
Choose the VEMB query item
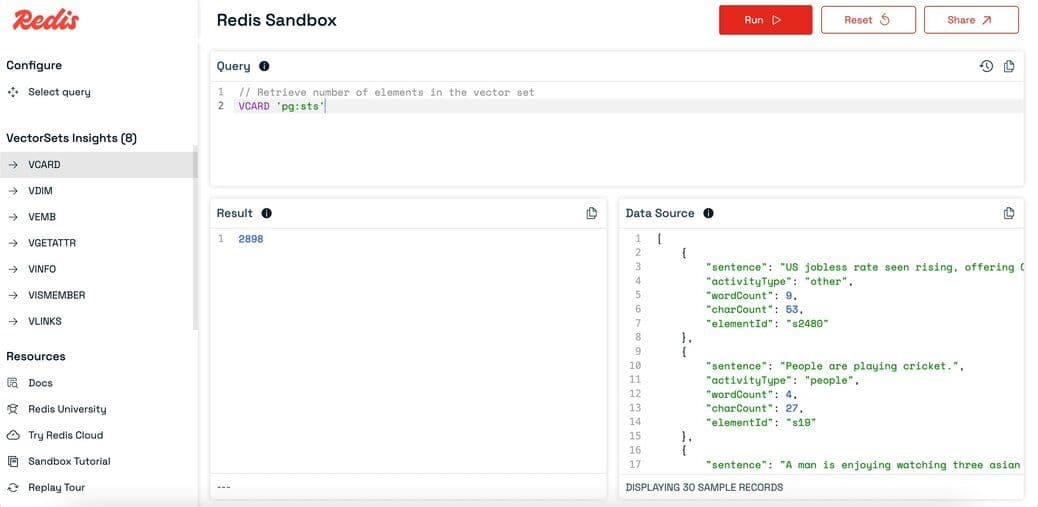(42, 217)
